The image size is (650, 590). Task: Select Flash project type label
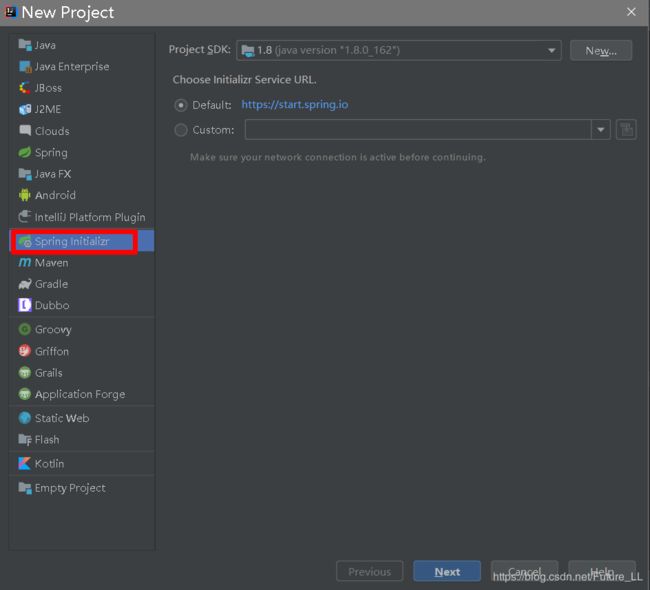click(x=47, y=439)
